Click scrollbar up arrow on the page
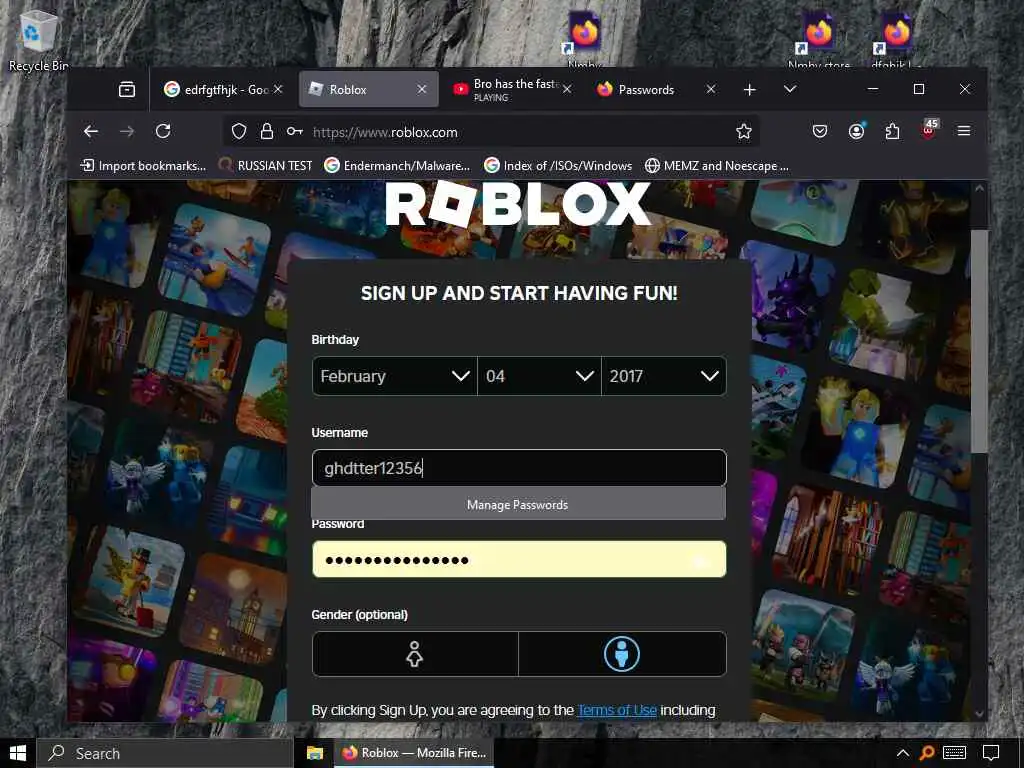 979,188
